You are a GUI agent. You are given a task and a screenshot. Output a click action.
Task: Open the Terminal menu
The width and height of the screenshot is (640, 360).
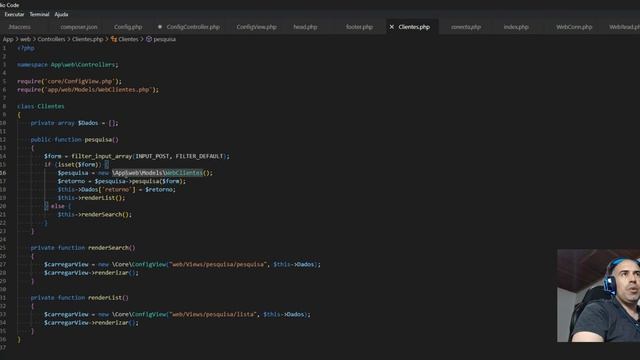[39, 14]
